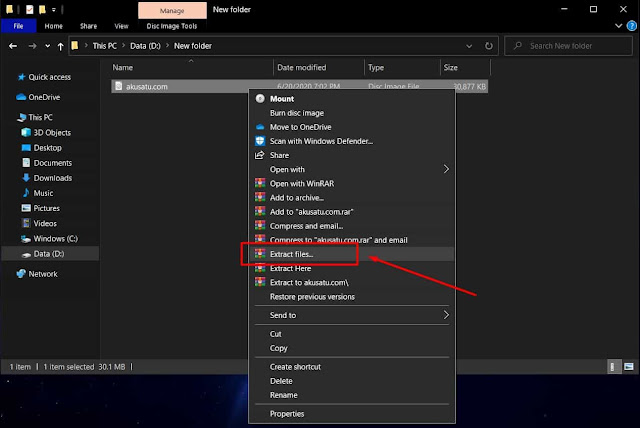Open the Quick Access Toolbar customize dropdown
This screenshot has height=428, width=640.
pos(53,9)
